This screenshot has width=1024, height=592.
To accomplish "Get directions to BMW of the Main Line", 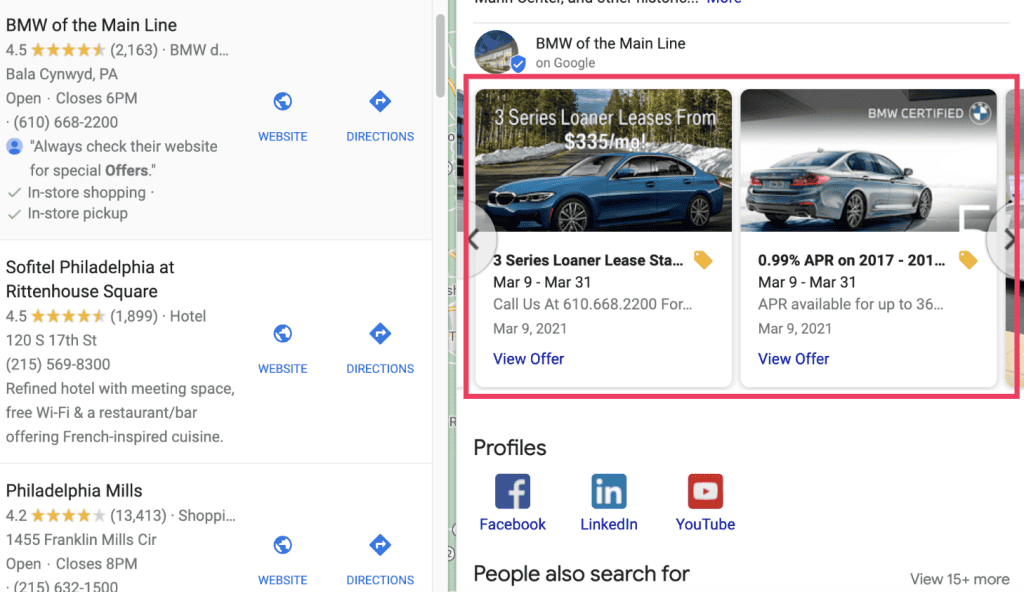I will (380, 116).
